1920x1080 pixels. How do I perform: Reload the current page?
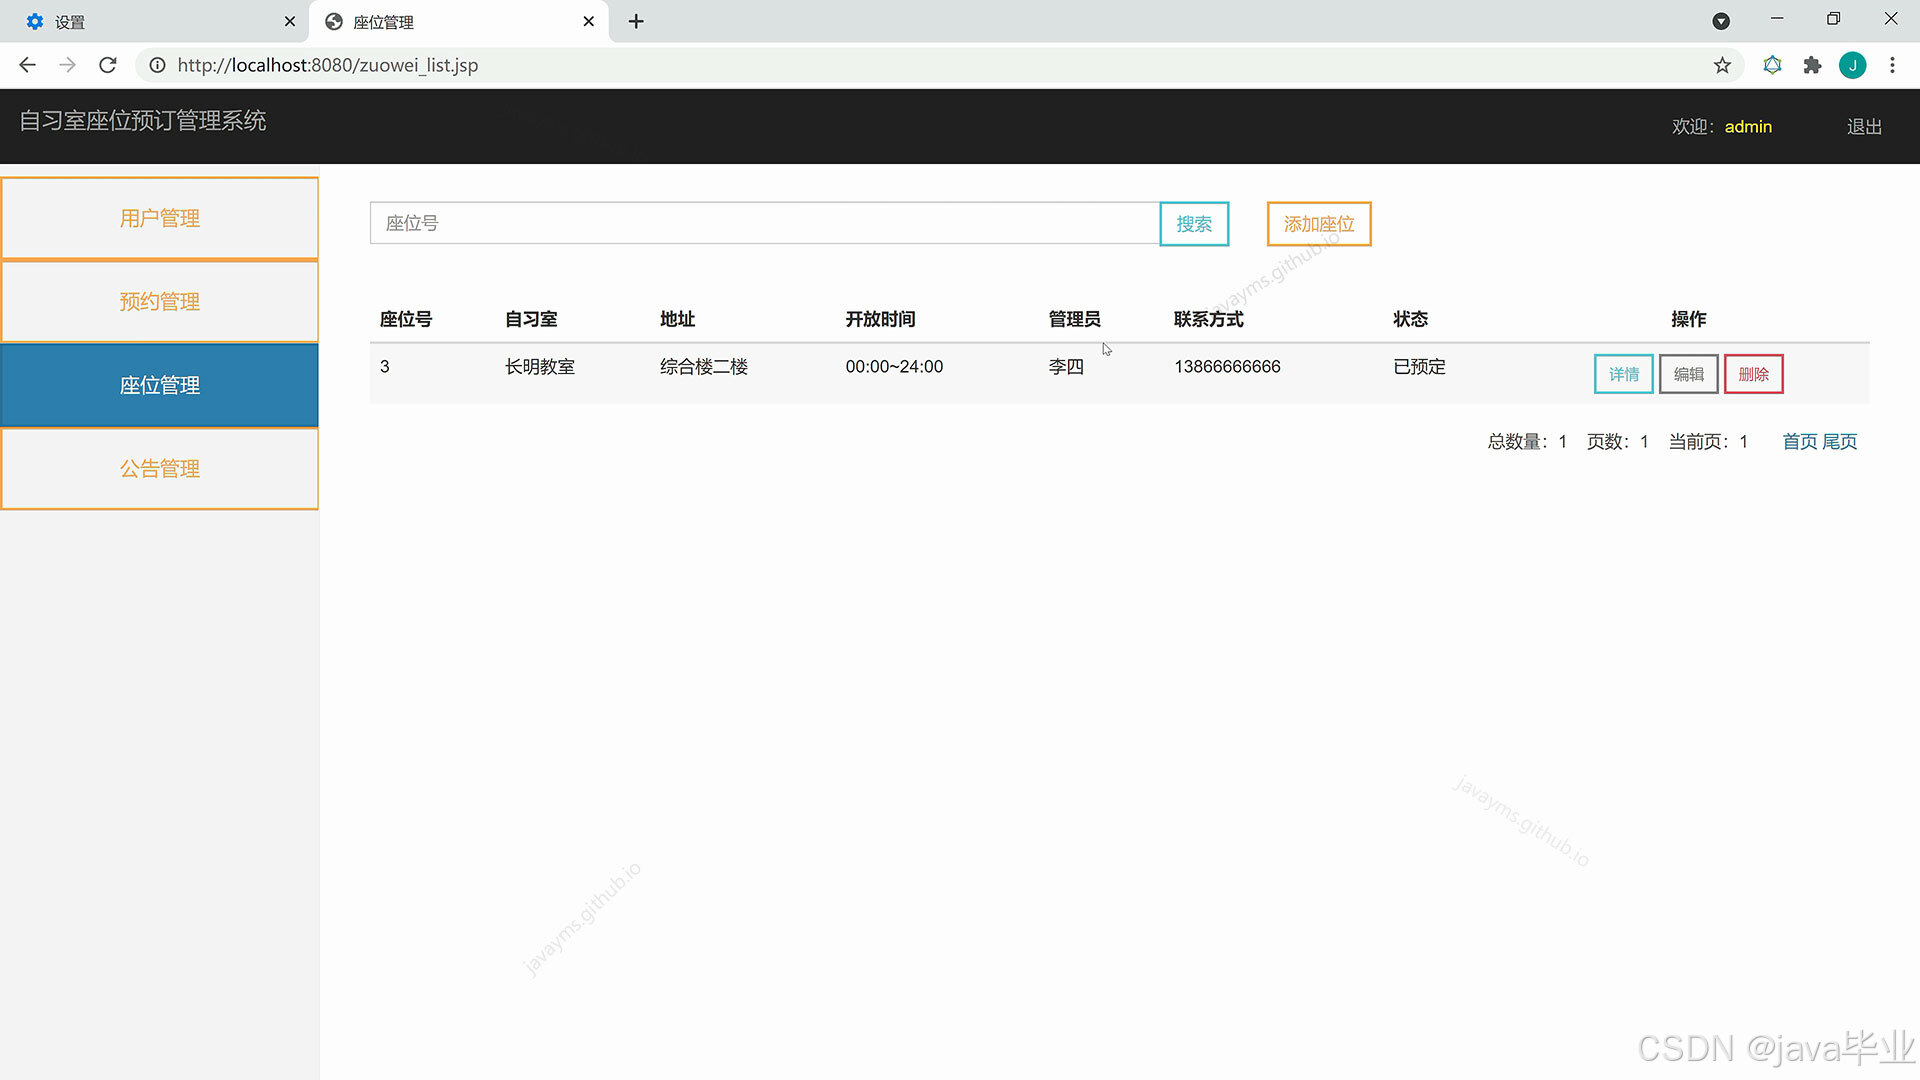[x=108, y=65]
